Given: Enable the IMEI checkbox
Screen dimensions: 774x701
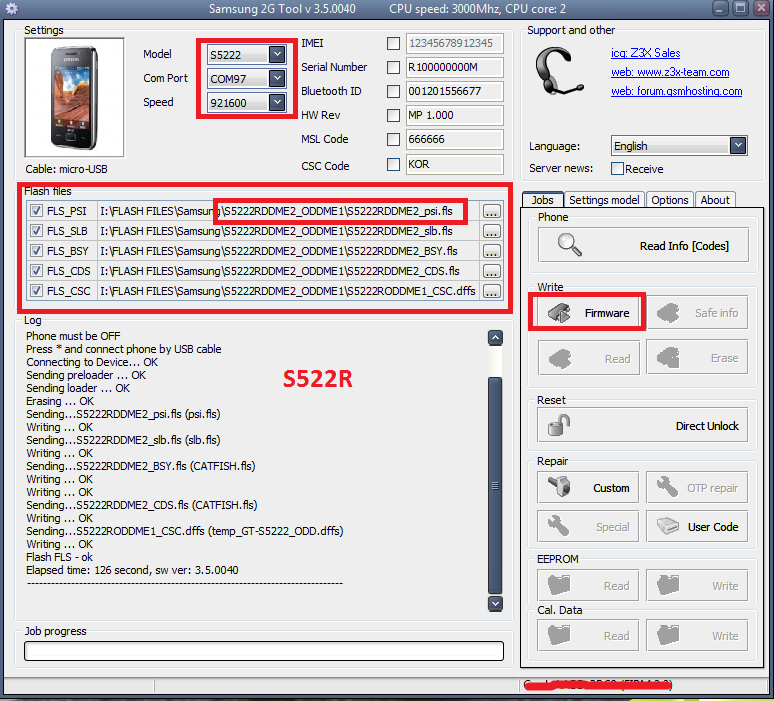Looking at the screenshot, I should coord(393,43).
